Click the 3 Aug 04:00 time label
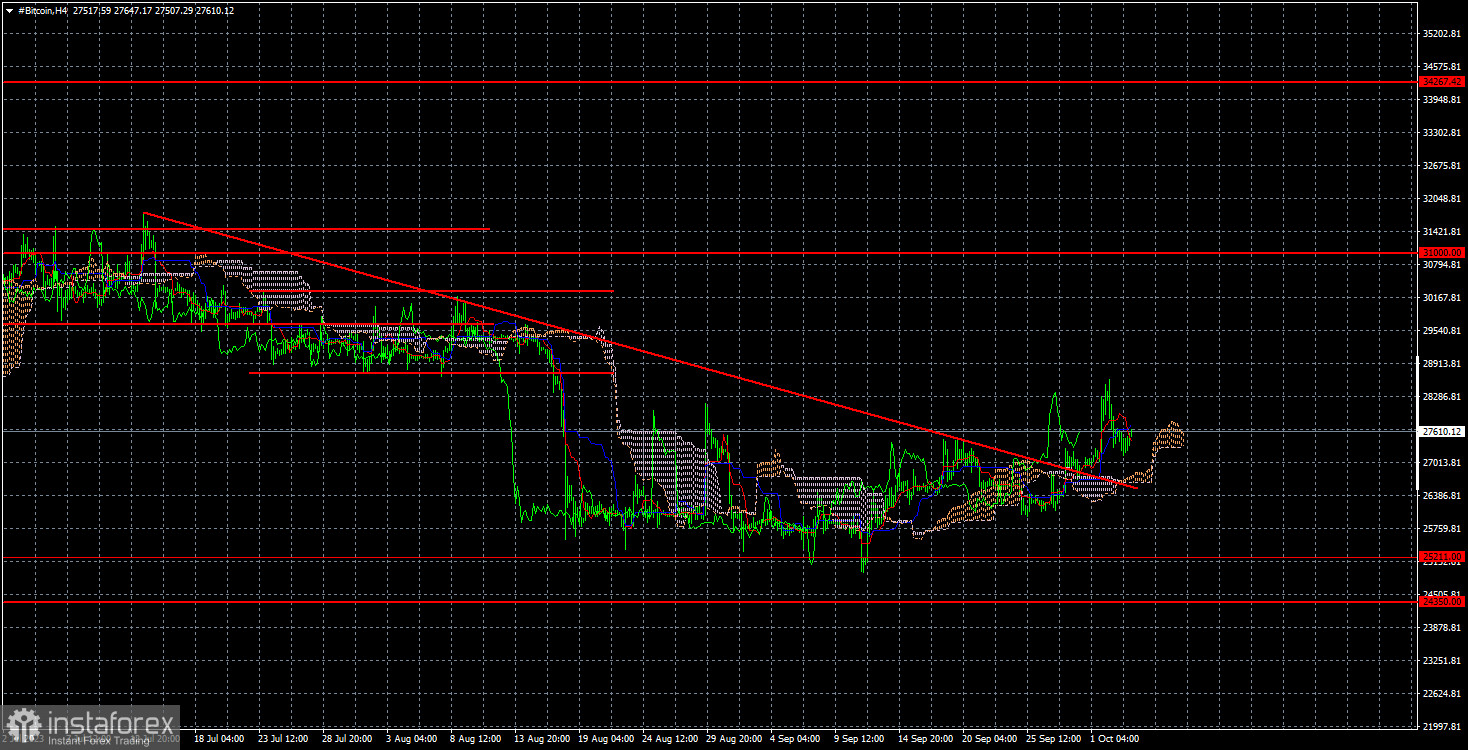 click(x=411, y=739)
